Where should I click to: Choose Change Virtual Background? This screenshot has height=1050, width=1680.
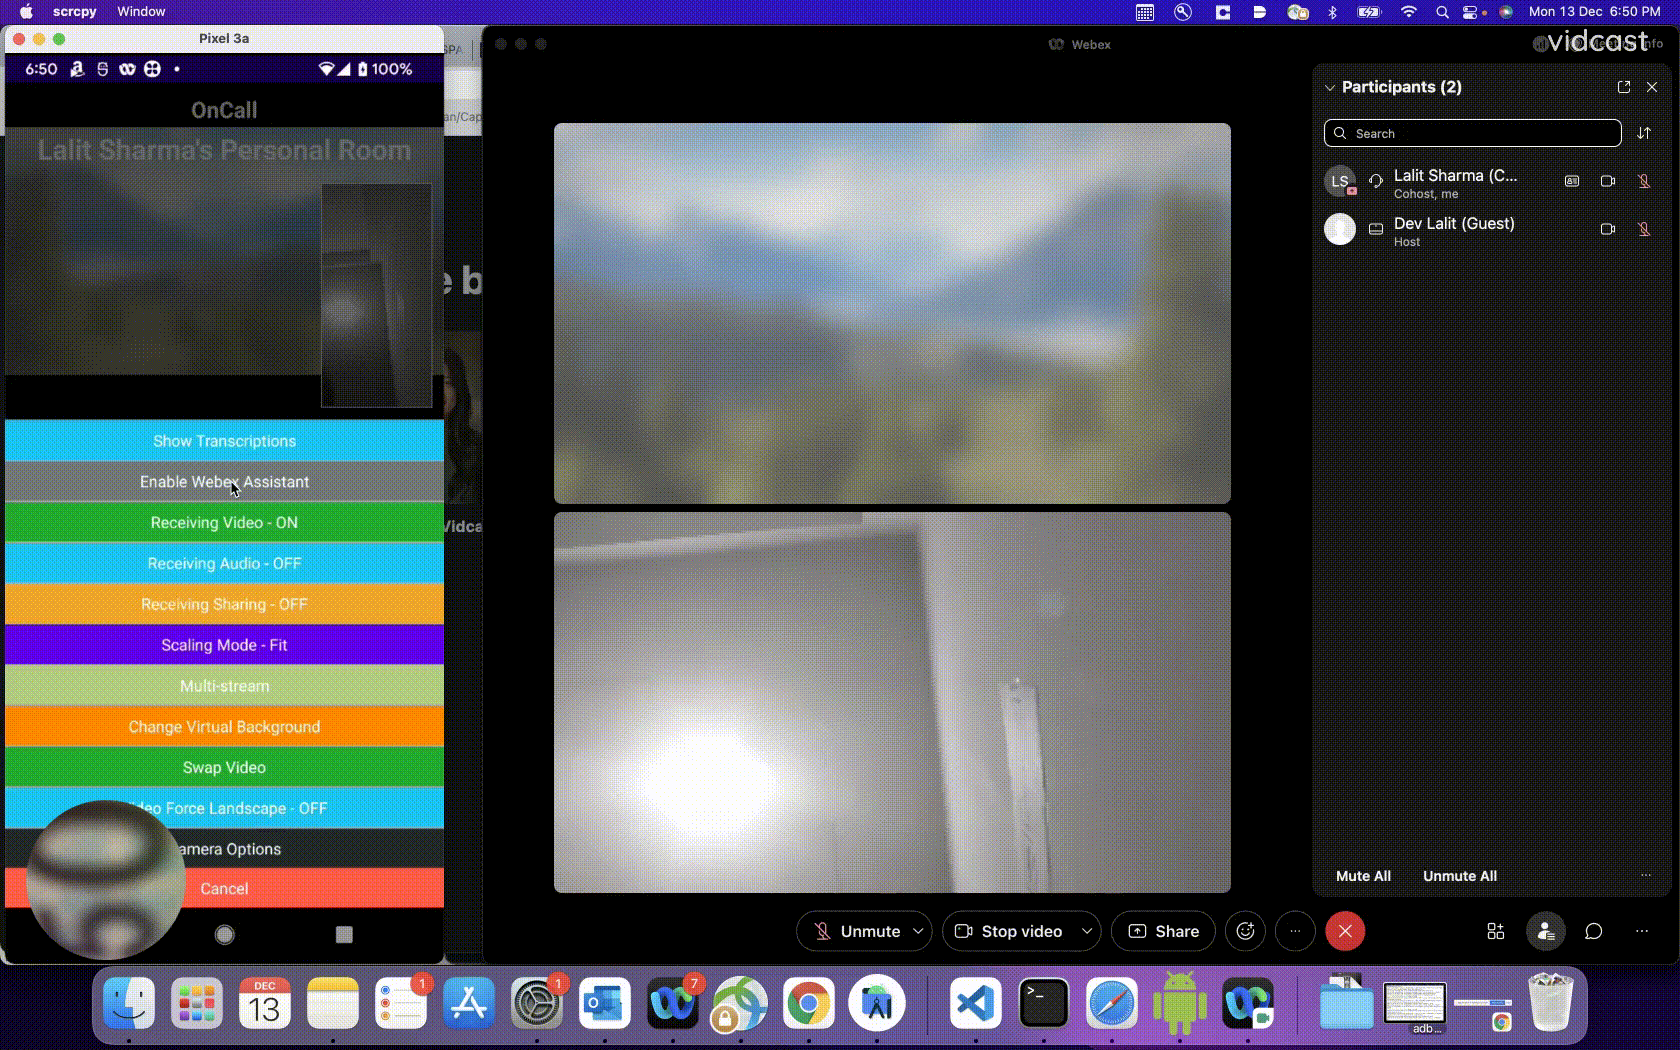coord(224,727)
